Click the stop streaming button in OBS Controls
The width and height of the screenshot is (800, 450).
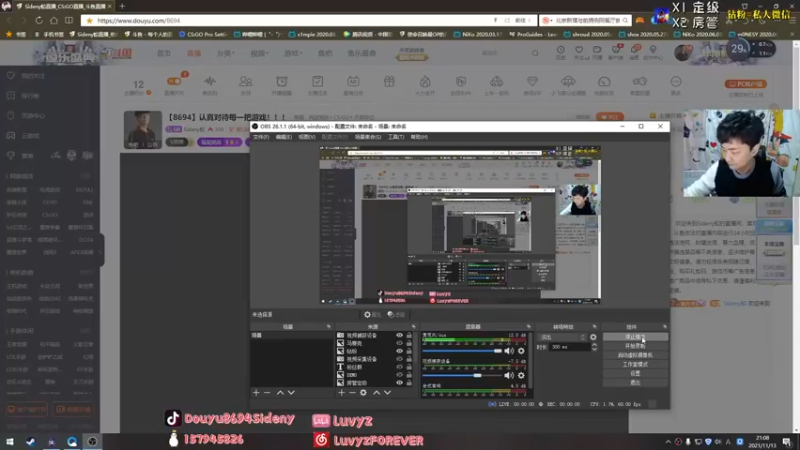[x=635, y=337]
